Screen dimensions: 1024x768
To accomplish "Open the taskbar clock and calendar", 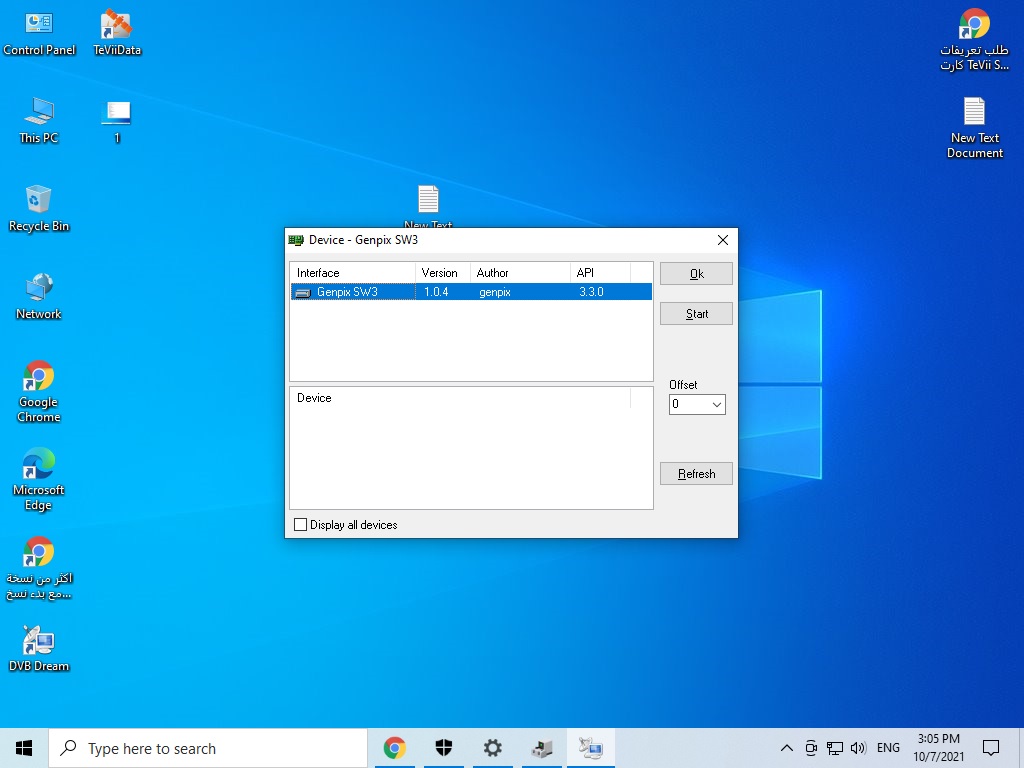I will point(938,748).
